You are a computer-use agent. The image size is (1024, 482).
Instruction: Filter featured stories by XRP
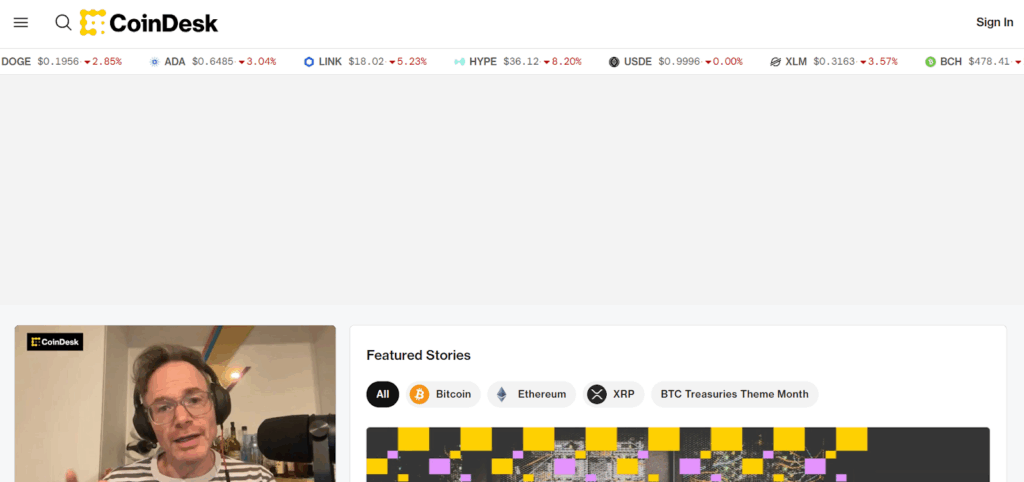tap(614, 394)
